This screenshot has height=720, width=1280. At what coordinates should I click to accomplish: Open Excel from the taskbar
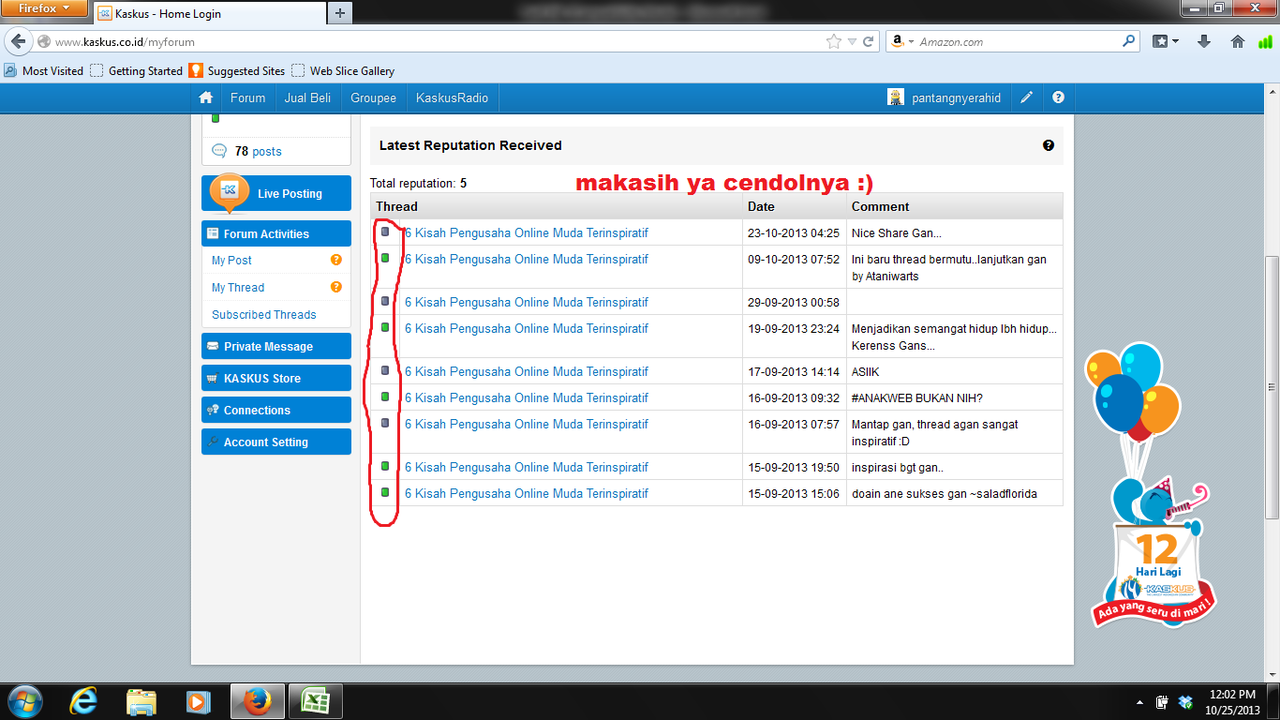316,702
